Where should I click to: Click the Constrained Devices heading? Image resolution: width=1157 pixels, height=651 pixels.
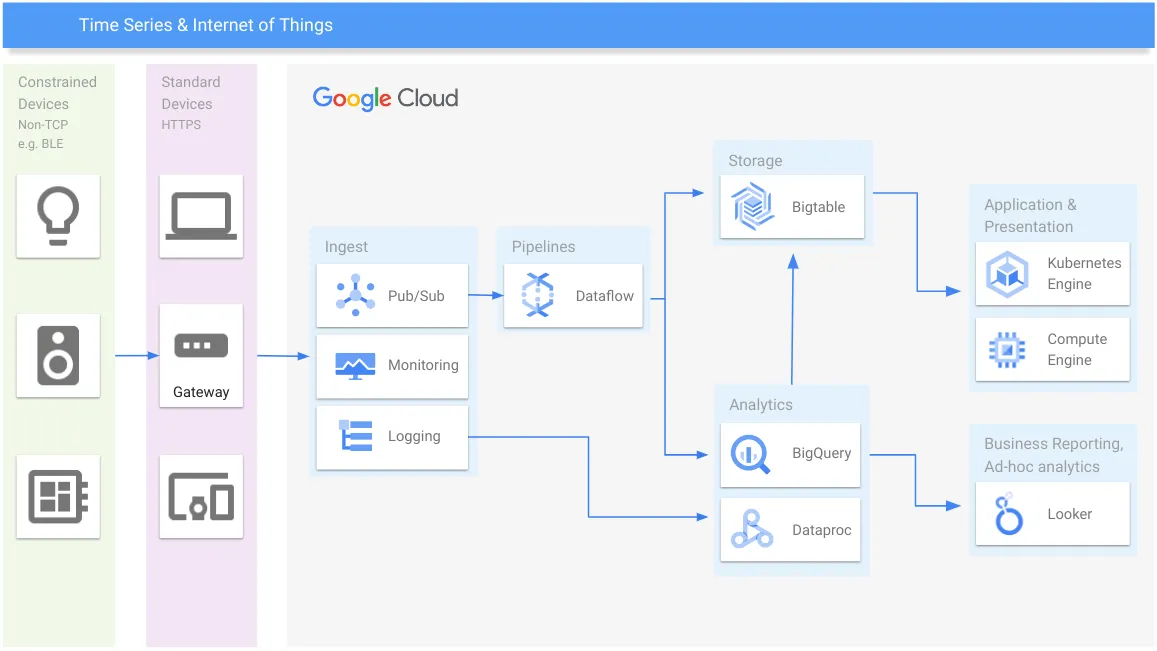click(57, 93)
